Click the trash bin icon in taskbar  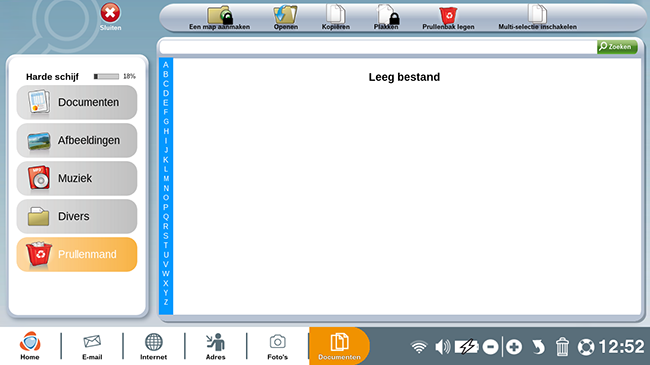tap(562, 347)
